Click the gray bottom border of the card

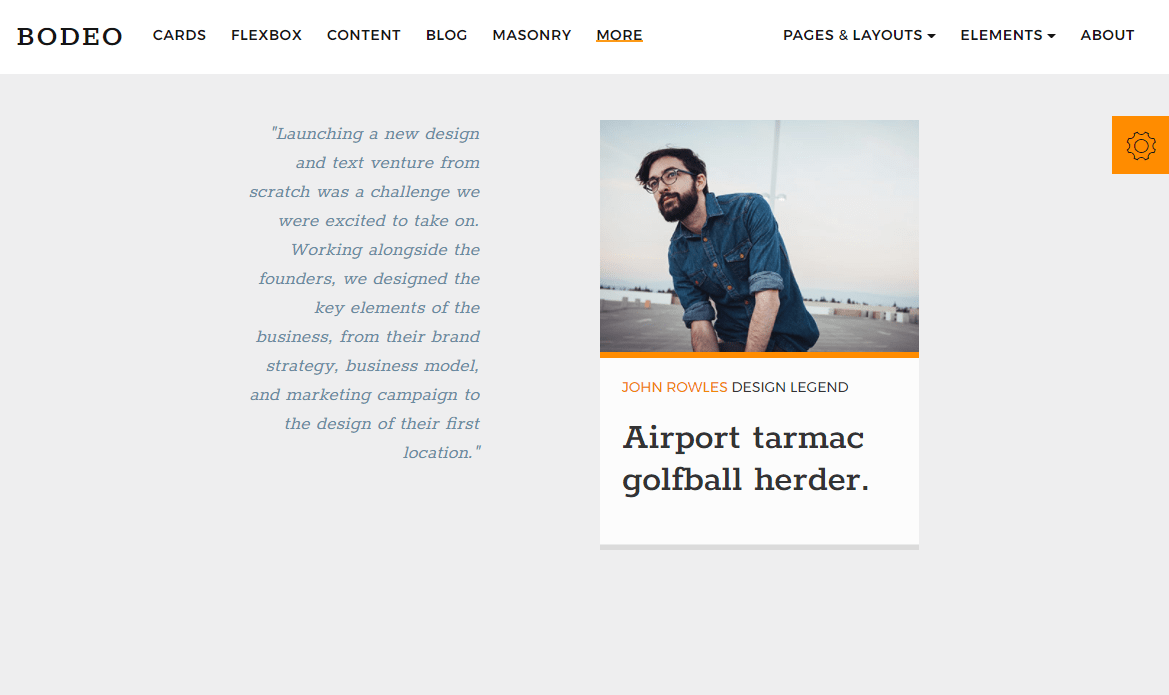pos(759,547)
